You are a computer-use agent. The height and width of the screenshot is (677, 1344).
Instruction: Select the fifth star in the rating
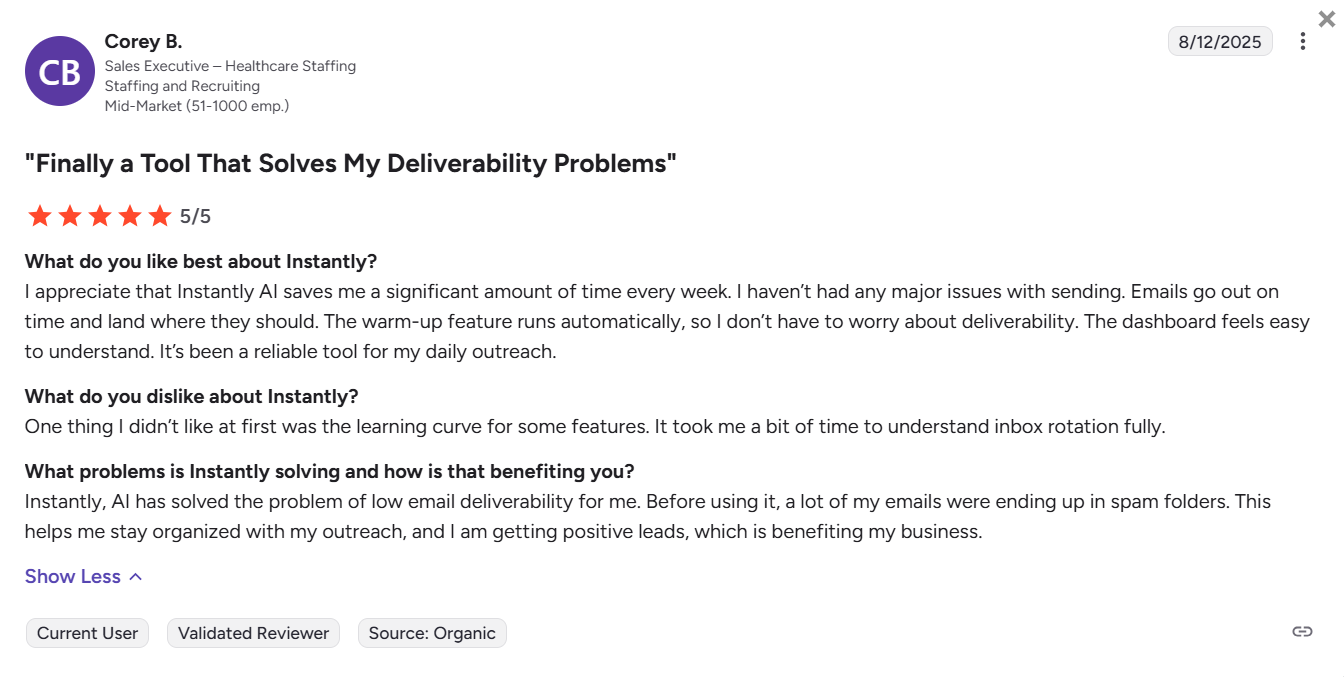[159, 215]
